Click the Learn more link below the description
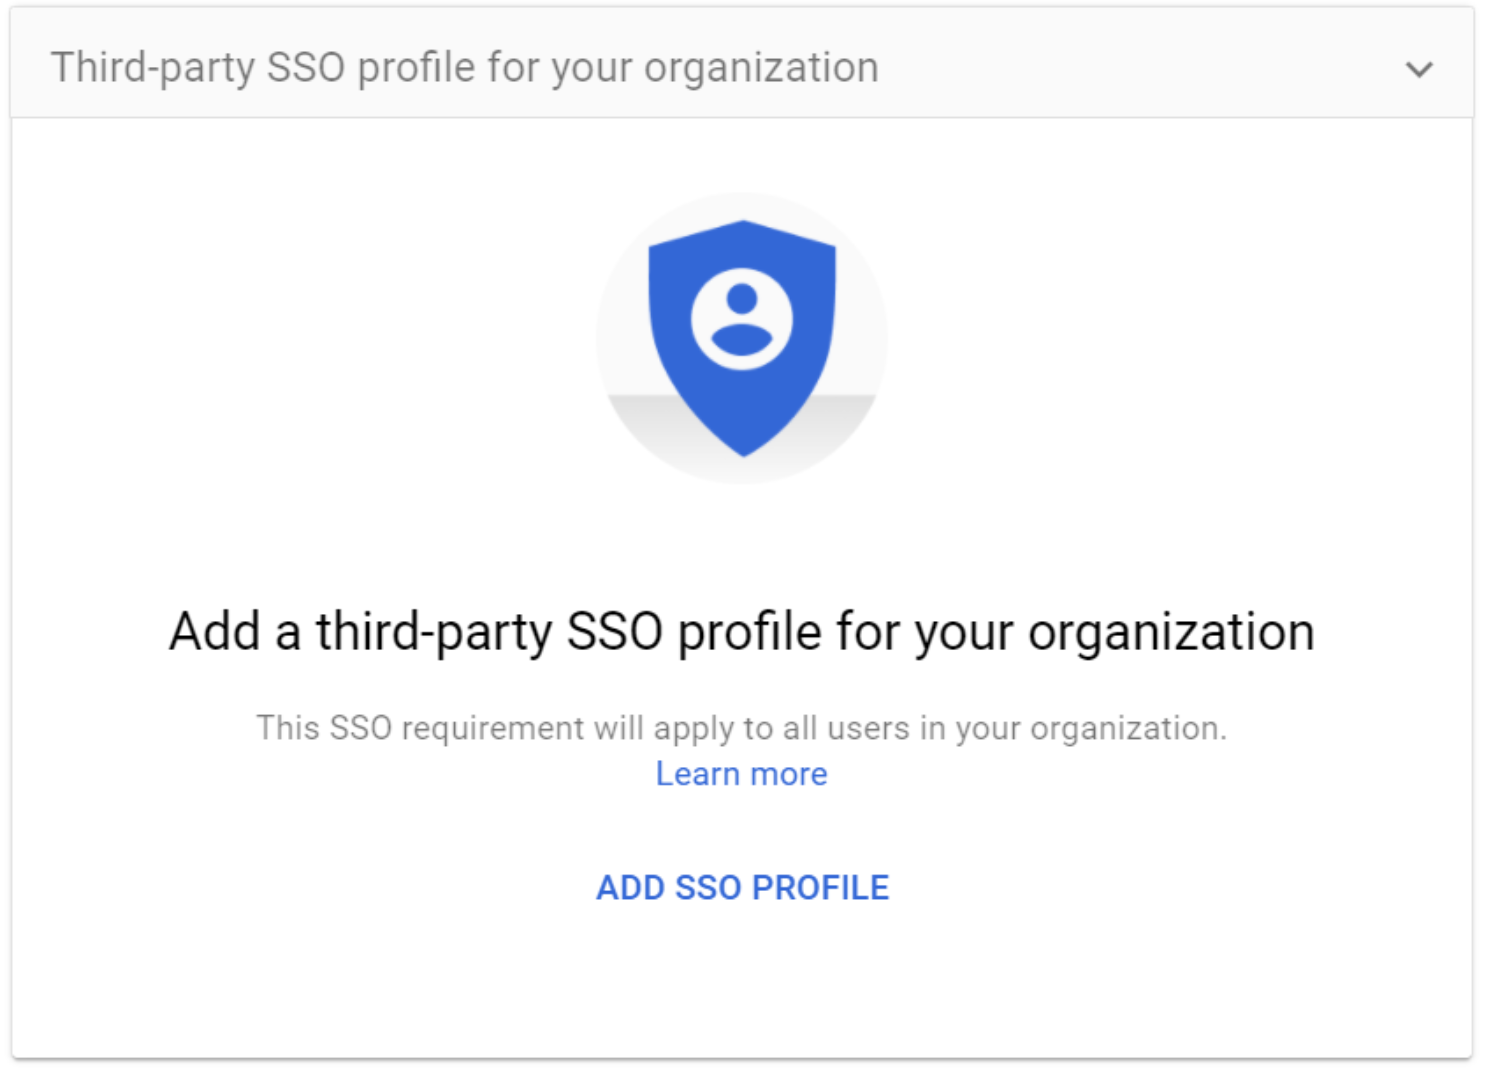Image resolution: width=1486 pixels, height=1072 pixels. [741, 773]
